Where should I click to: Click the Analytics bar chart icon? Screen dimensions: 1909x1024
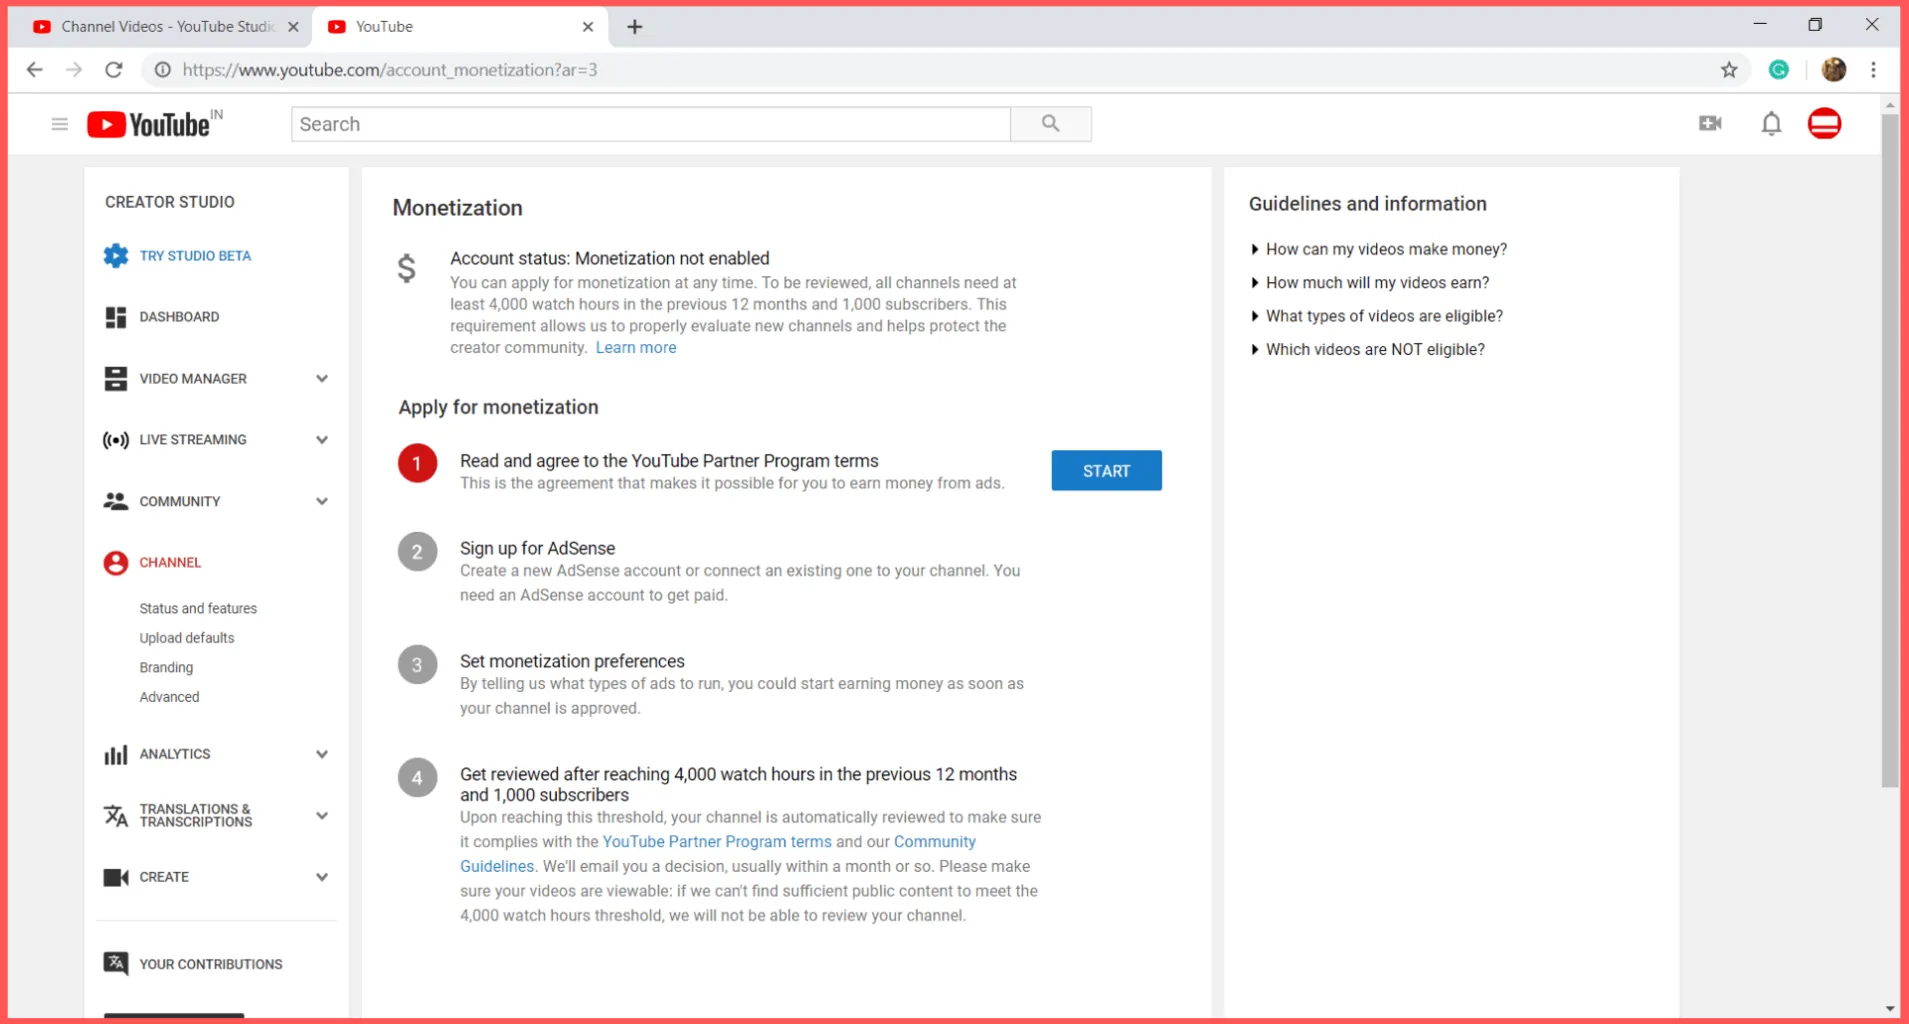click(116, 754)
